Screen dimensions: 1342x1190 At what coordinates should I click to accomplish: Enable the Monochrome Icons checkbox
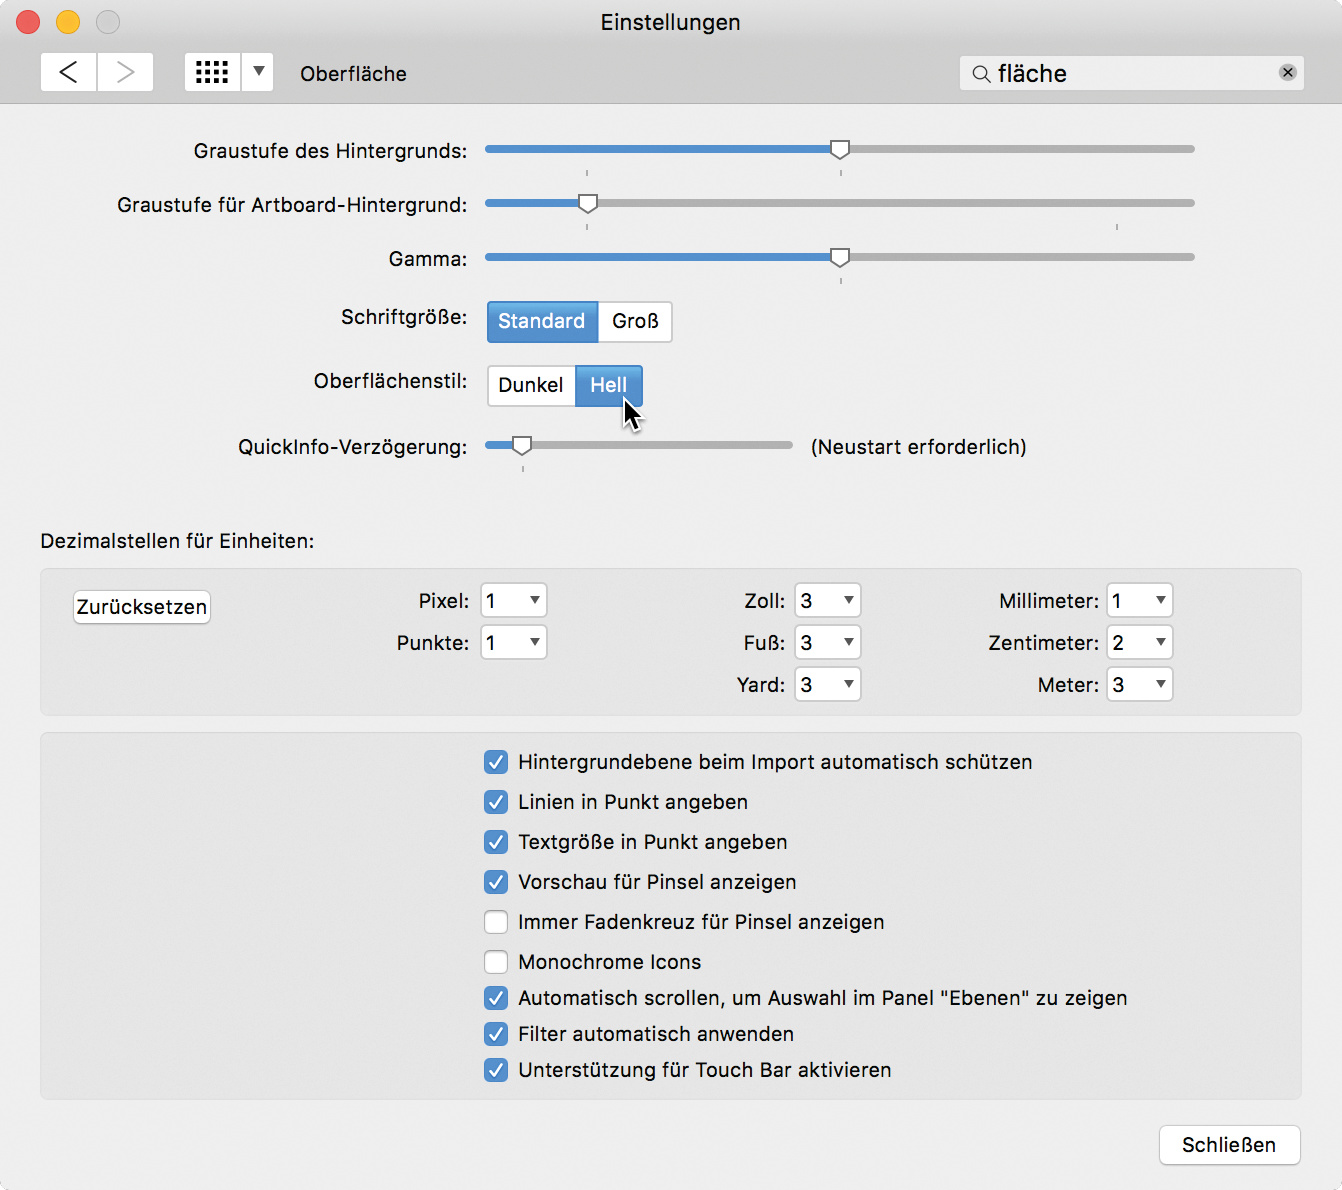[x=496, y=962]
